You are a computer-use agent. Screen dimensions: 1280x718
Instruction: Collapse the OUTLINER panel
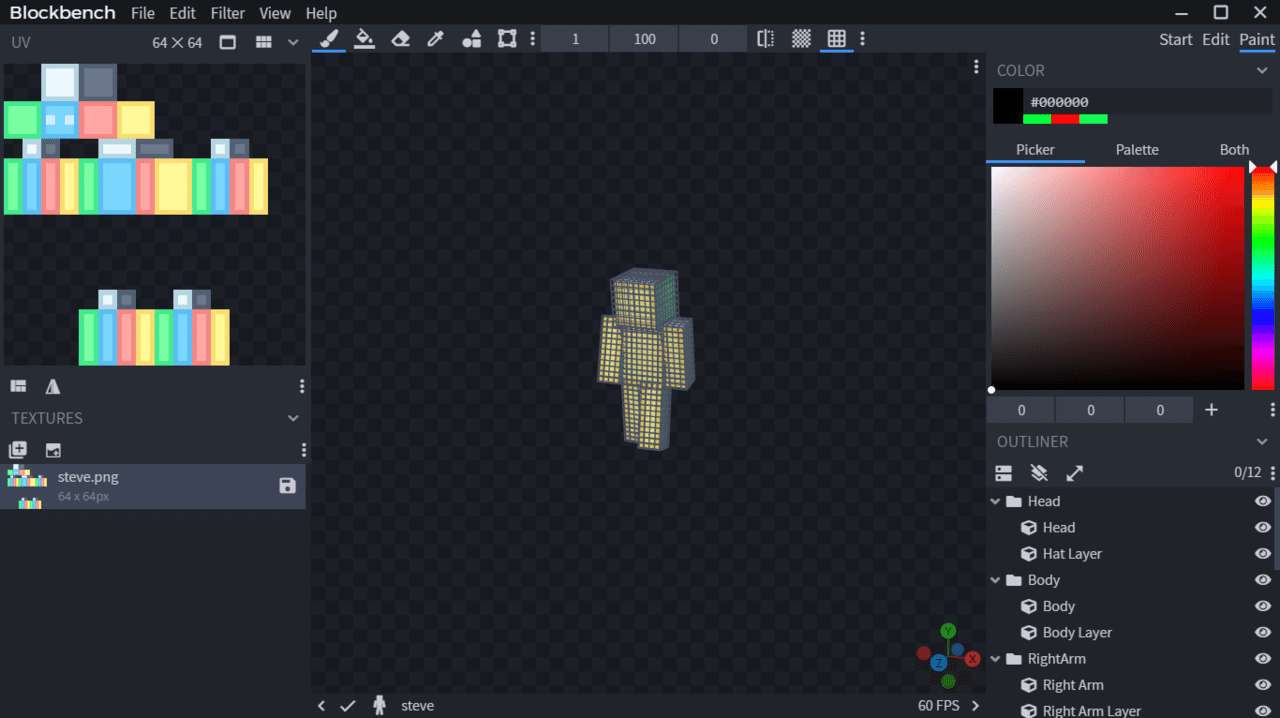(1262, 441)
